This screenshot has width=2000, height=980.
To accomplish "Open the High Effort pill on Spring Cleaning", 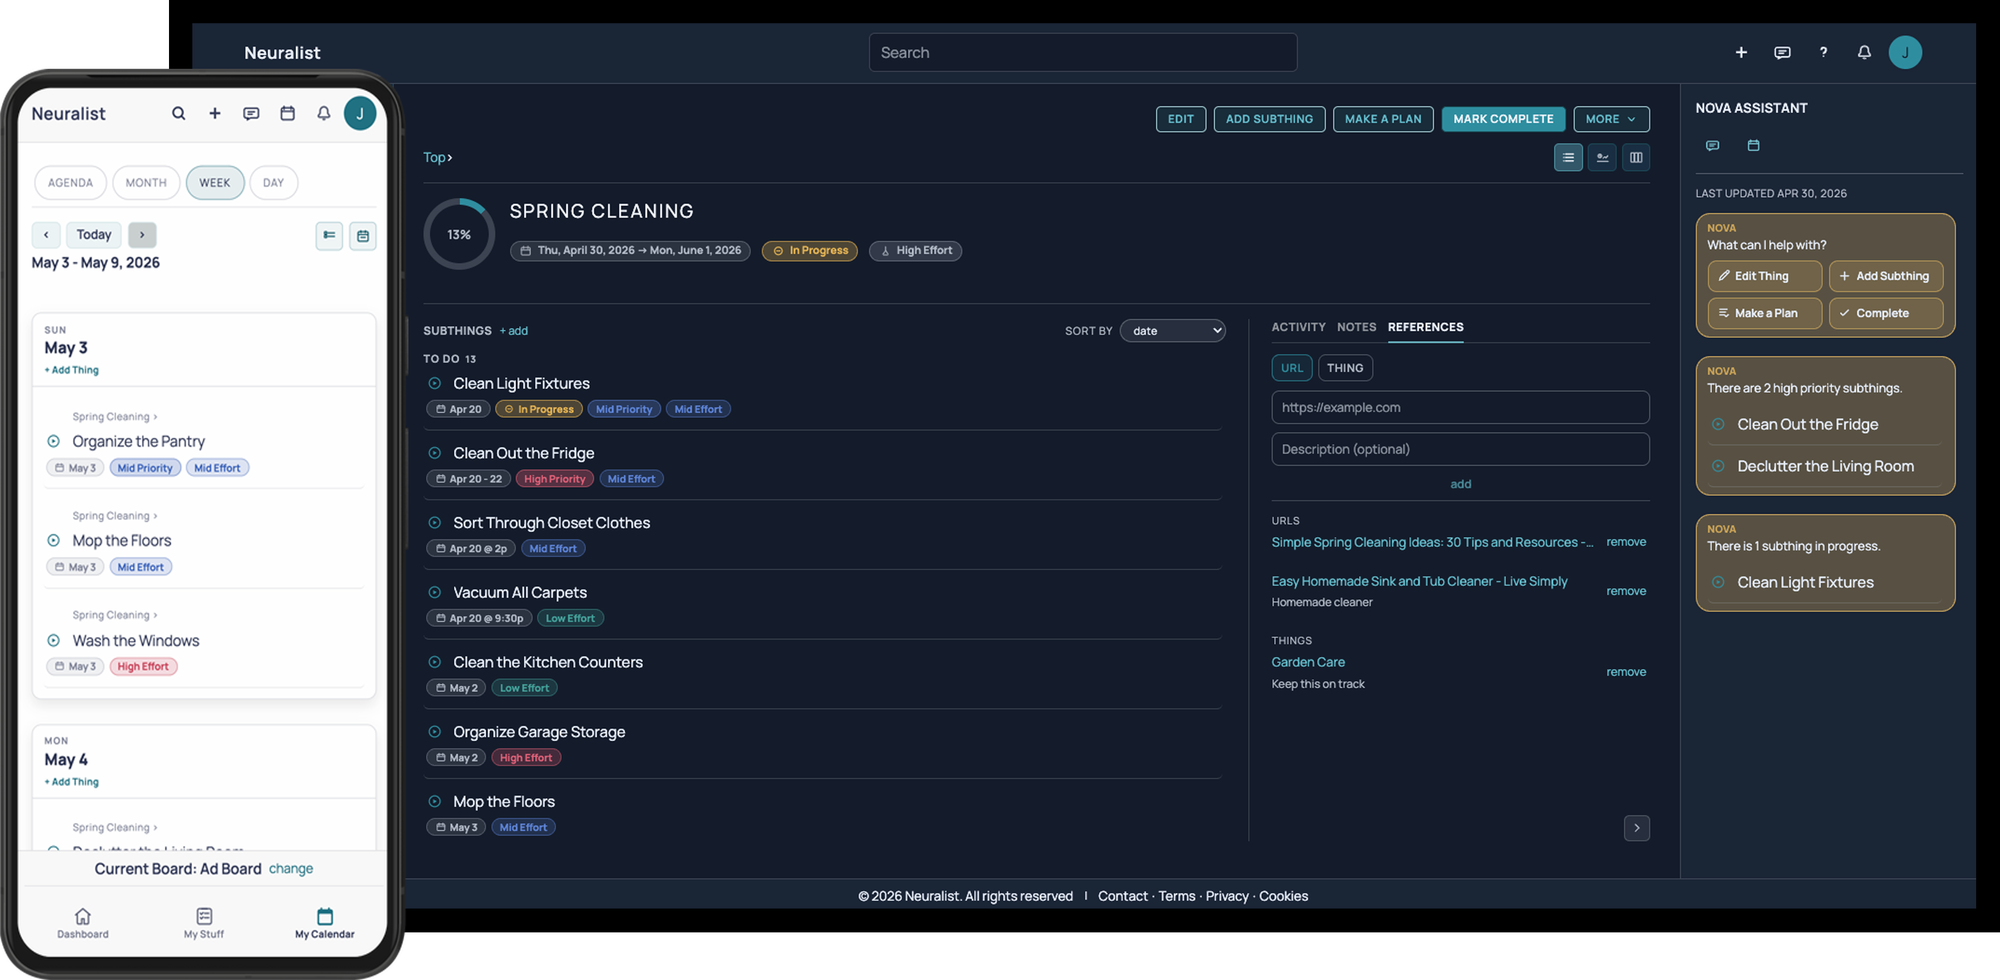I will (915, 251).
